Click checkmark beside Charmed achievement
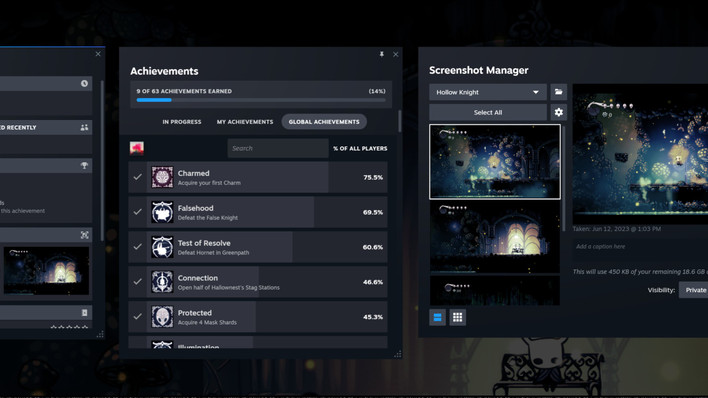The width and height of the screenshot is (708, 398). tap(138, 177)
